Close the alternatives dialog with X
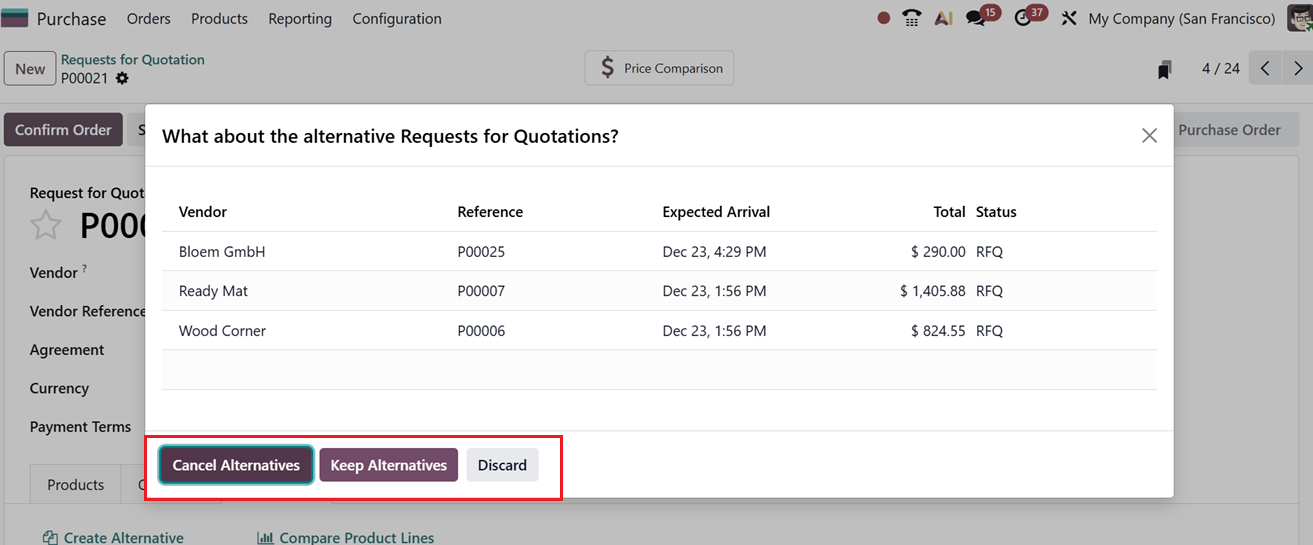This screenshot has width=1313, height=545. click(1149, 135)
